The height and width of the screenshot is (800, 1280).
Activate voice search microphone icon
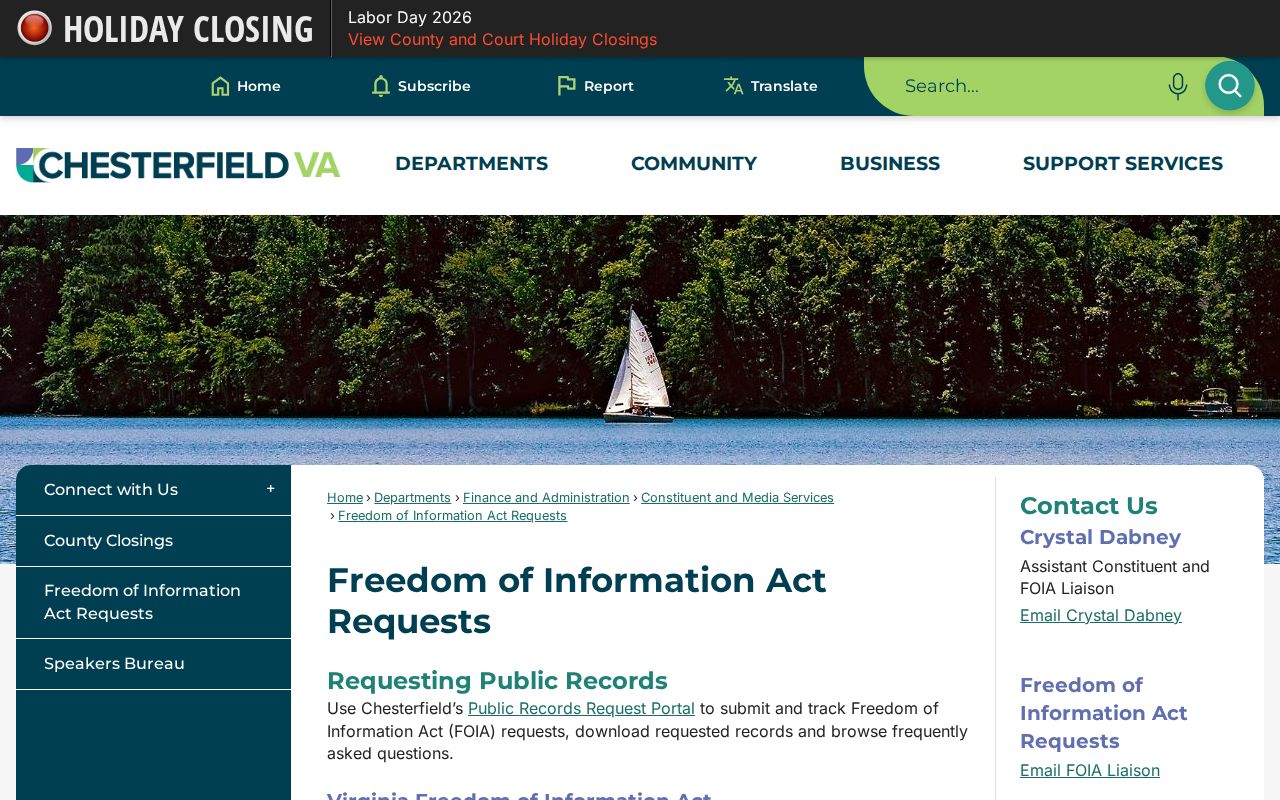tap(1178, 86)
